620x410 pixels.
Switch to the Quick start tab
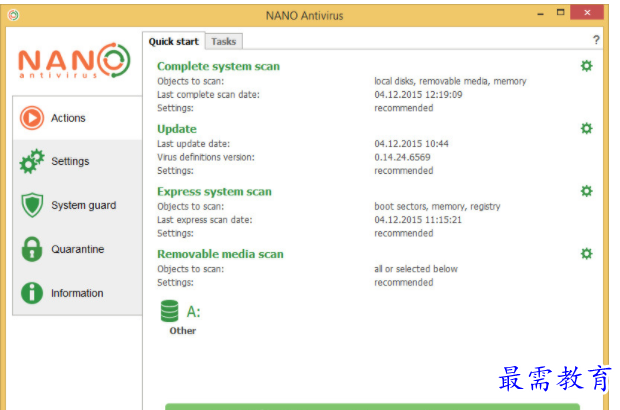174,41
